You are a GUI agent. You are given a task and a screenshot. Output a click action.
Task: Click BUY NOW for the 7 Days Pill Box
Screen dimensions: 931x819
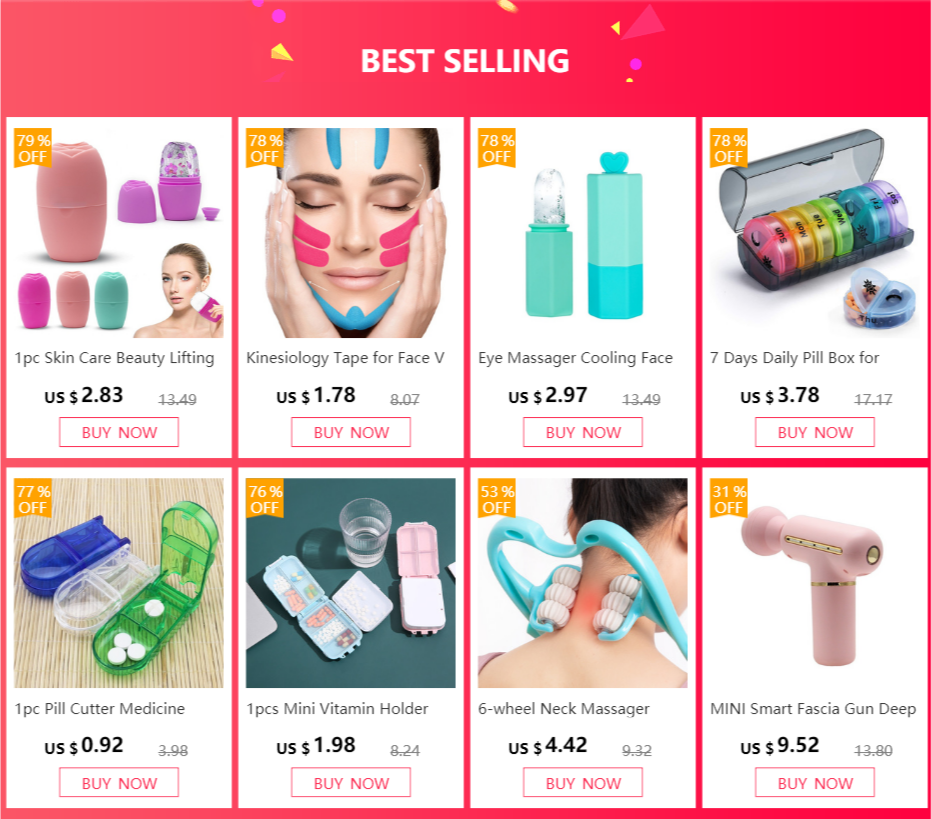(x=815, y=432)
